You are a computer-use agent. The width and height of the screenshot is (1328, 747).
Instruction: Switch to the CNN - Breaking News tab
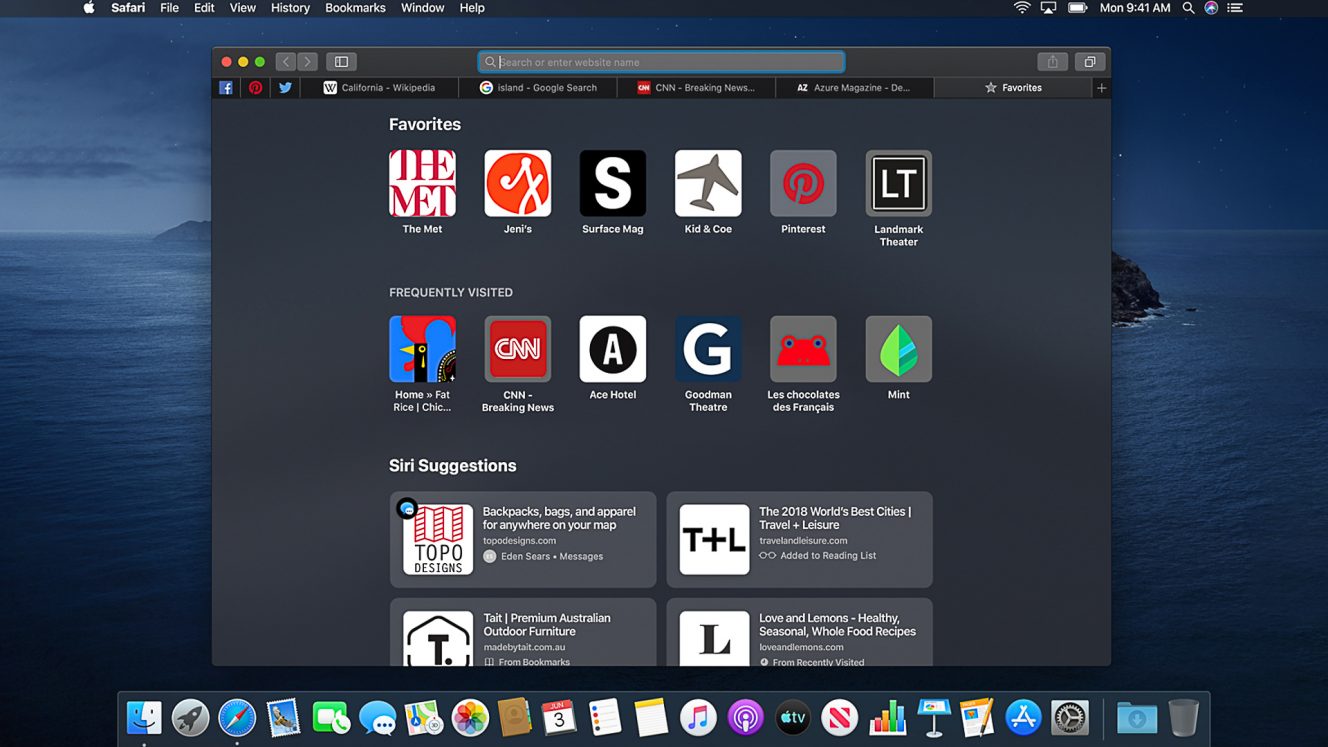696,88
